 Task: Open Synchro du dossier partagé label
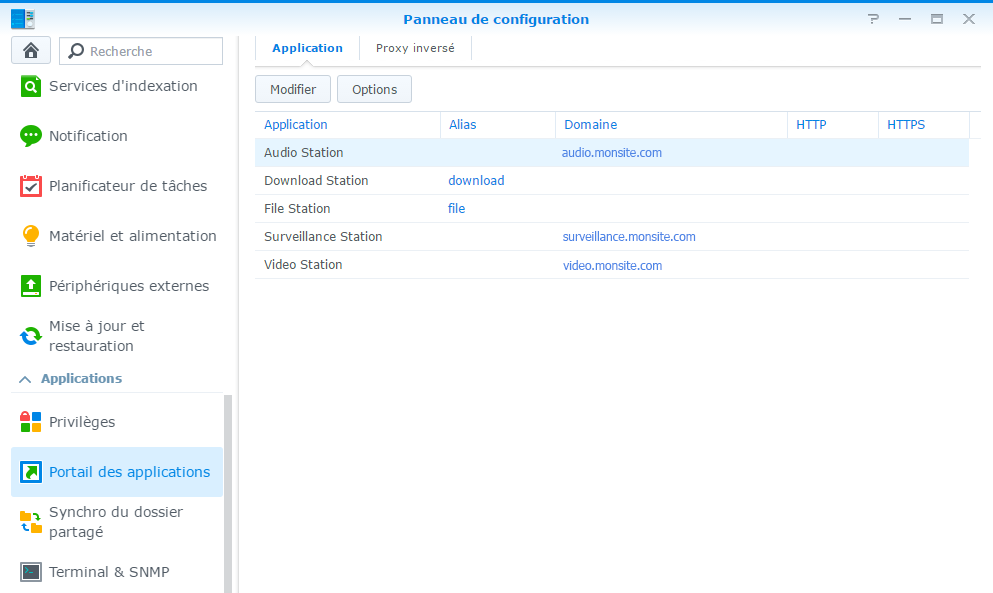pos(116,522)
